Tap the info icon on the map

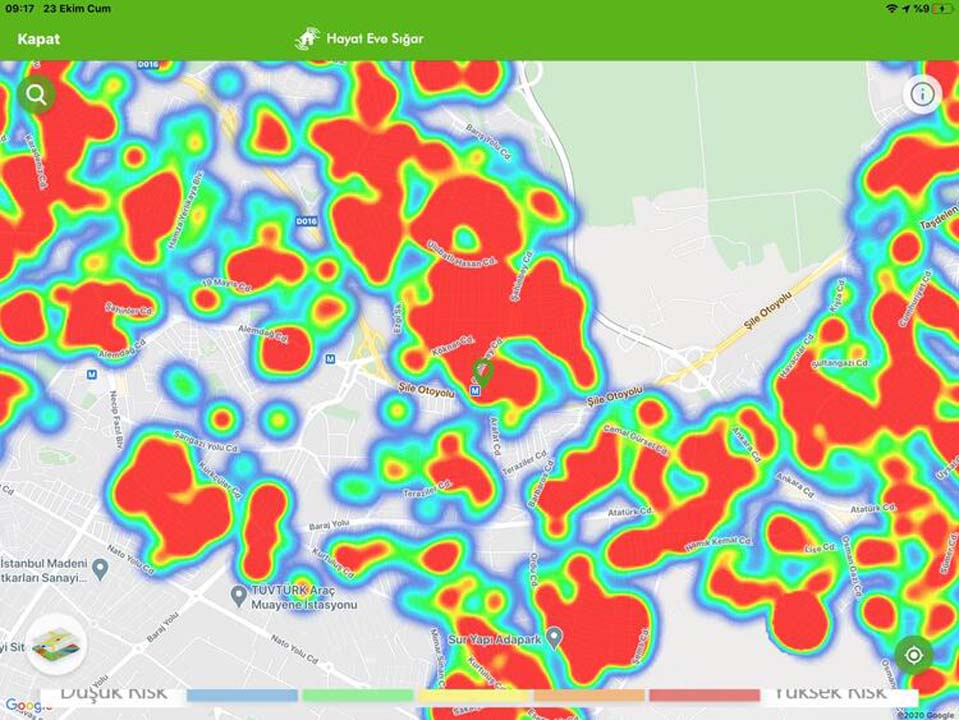click(x=922, y=94)
